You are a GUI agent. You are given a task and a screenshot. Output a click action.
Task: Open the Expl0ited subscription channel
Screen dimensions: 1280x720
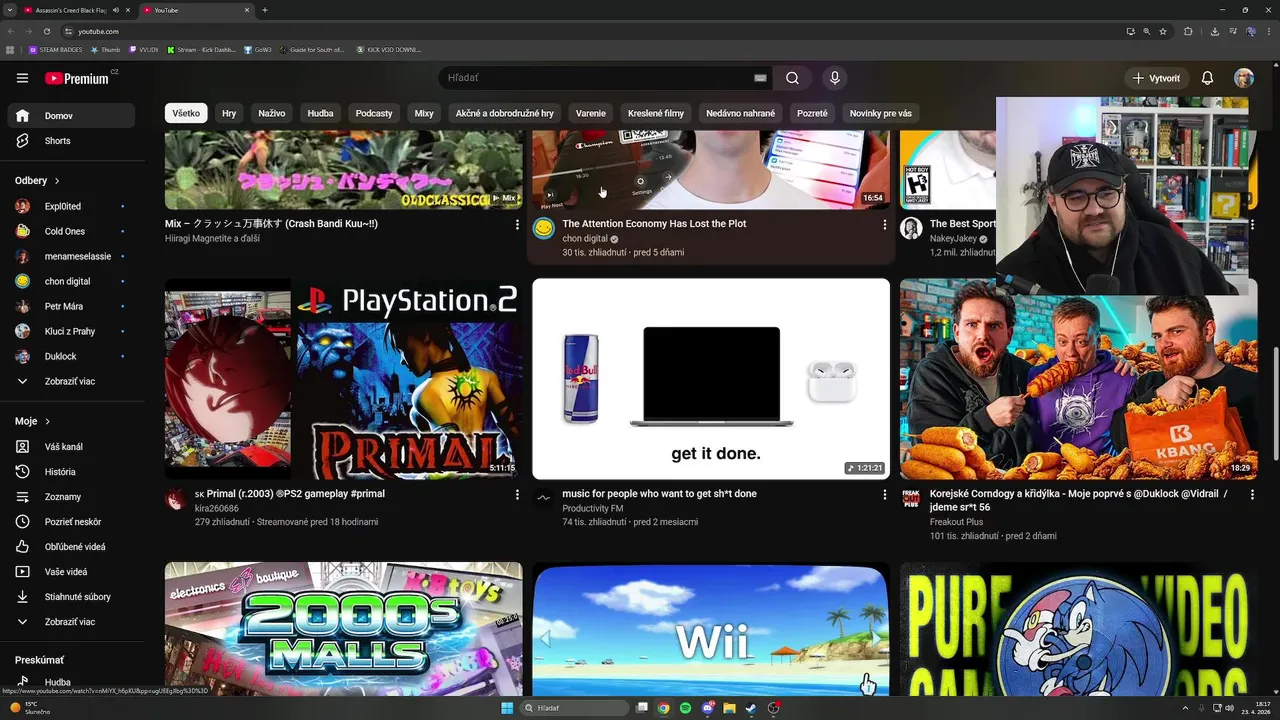[x=70, y=206]
